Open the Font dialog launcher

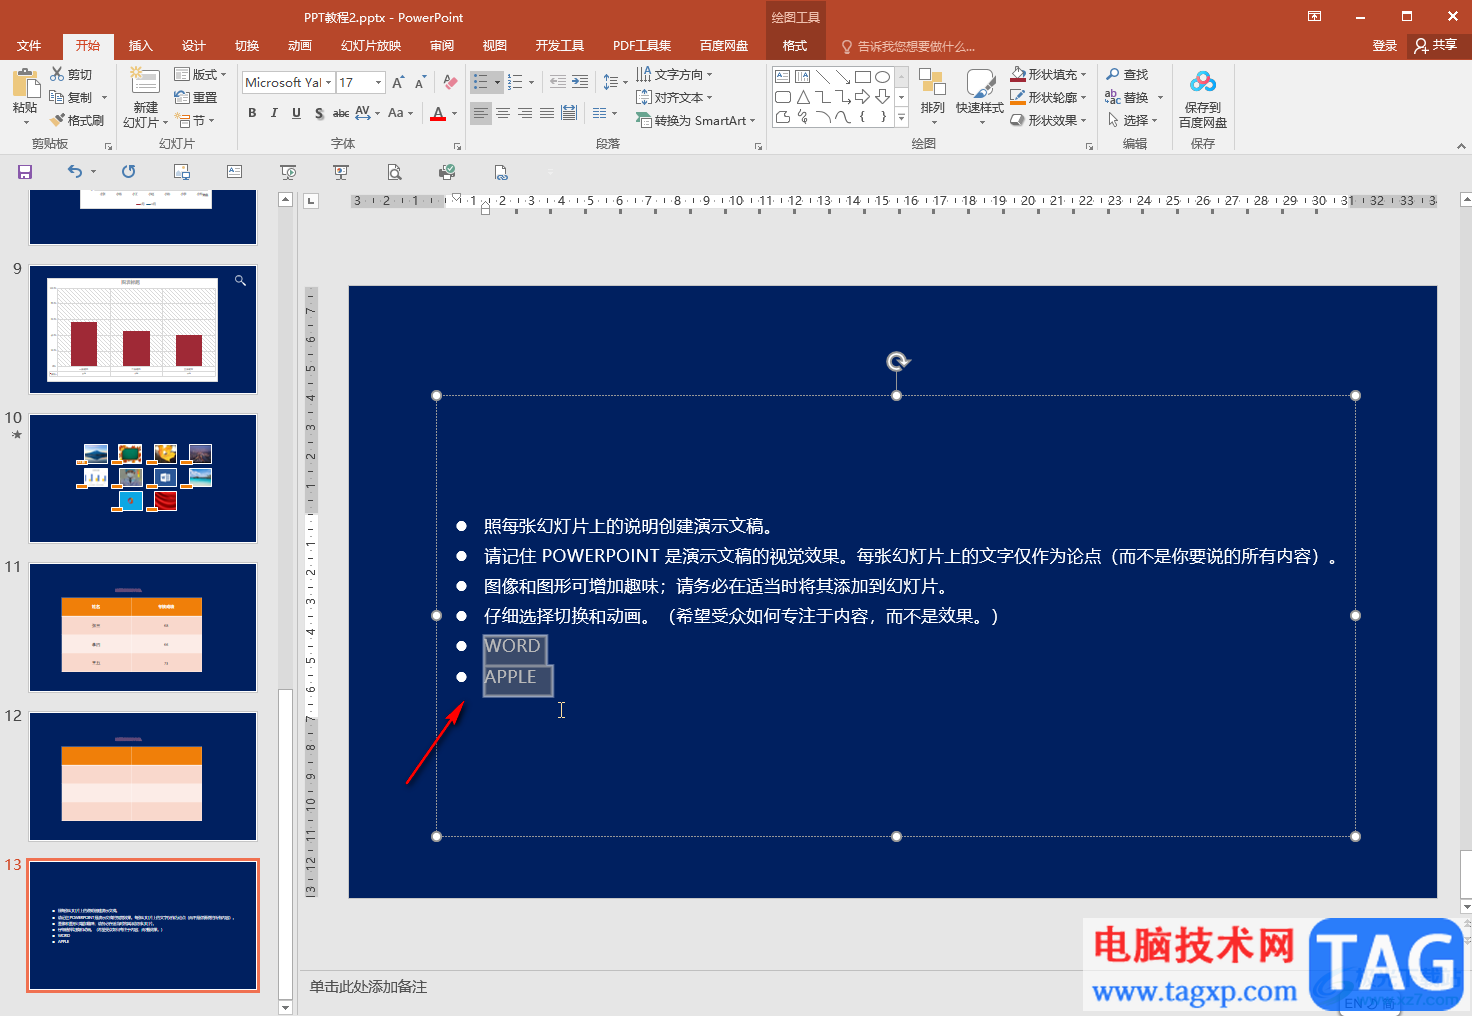tap(457, 146)
